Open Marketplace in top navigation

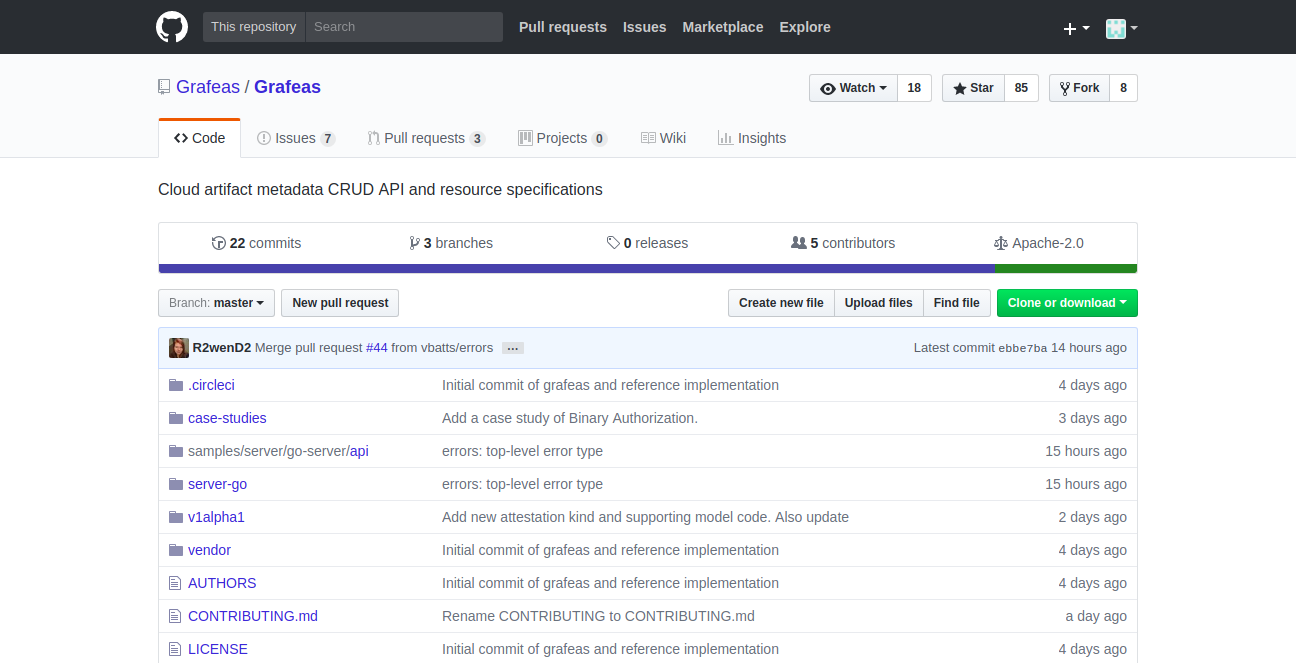[x=723, y=27]
